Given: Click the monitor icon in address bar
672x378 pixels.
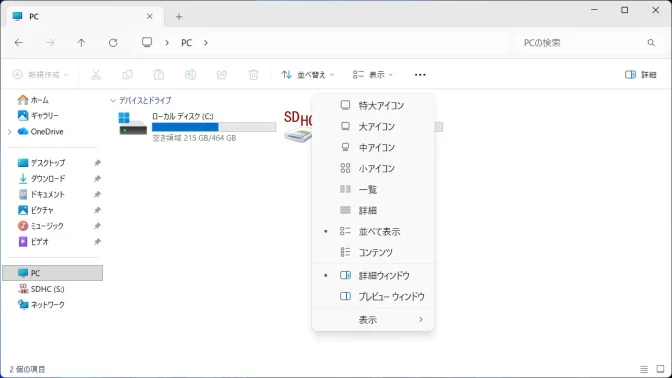Looking at the screenshot, I should click(x=147, y=42).
